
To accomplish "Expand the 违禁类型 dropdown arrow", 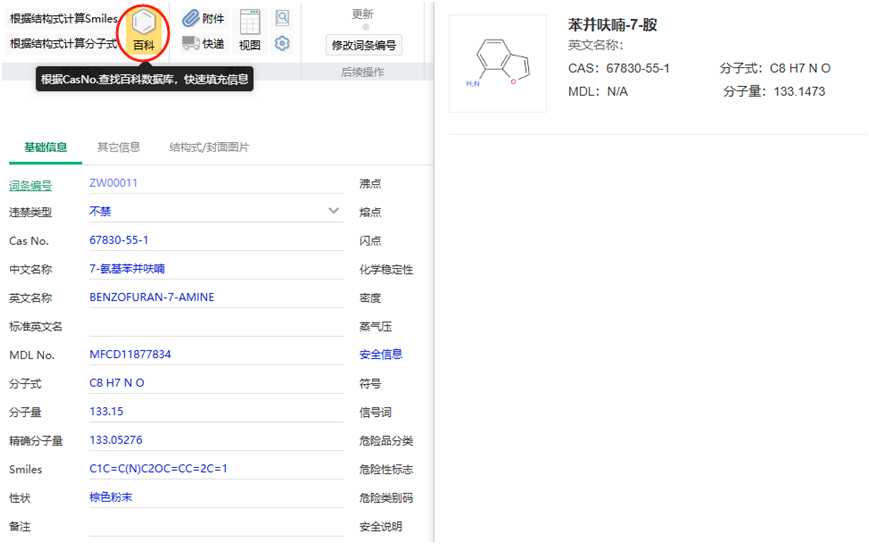I will pos(334,211).
